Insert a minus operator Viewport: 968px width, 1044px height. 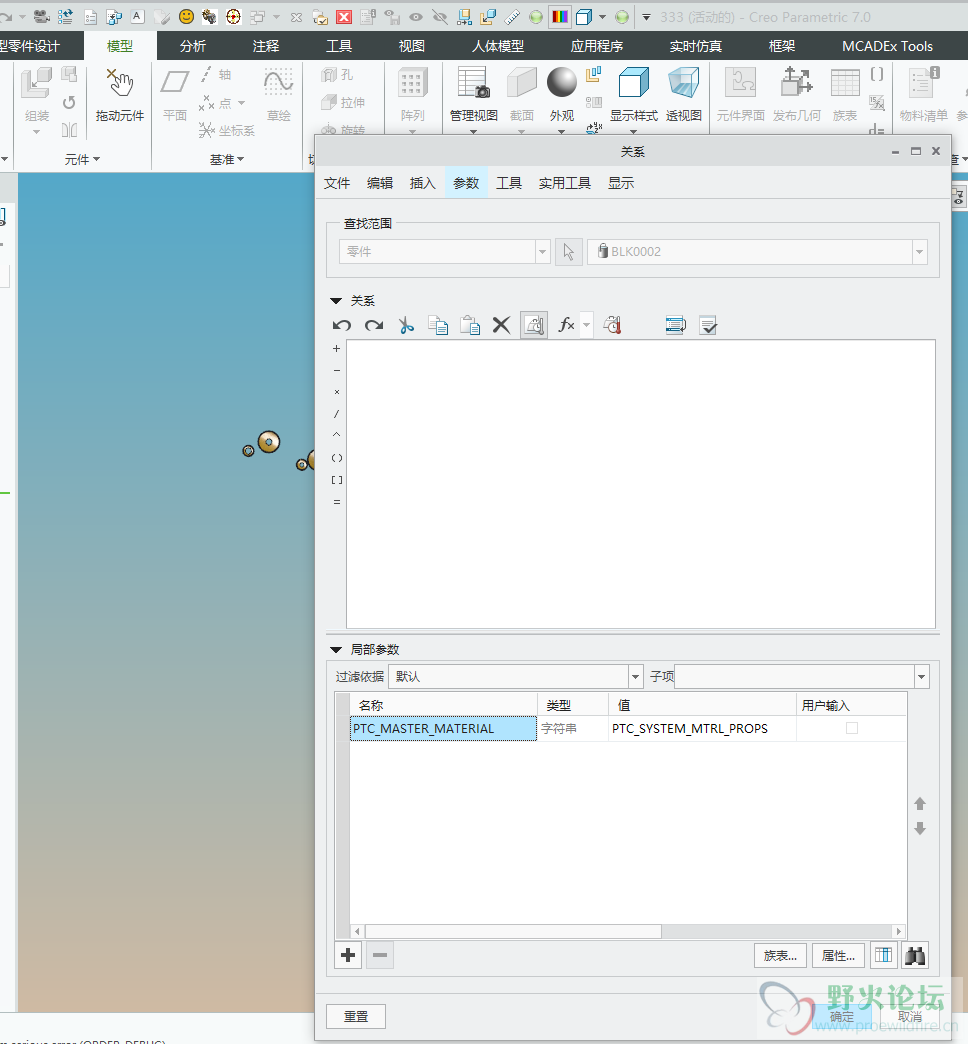coord(337,370)
